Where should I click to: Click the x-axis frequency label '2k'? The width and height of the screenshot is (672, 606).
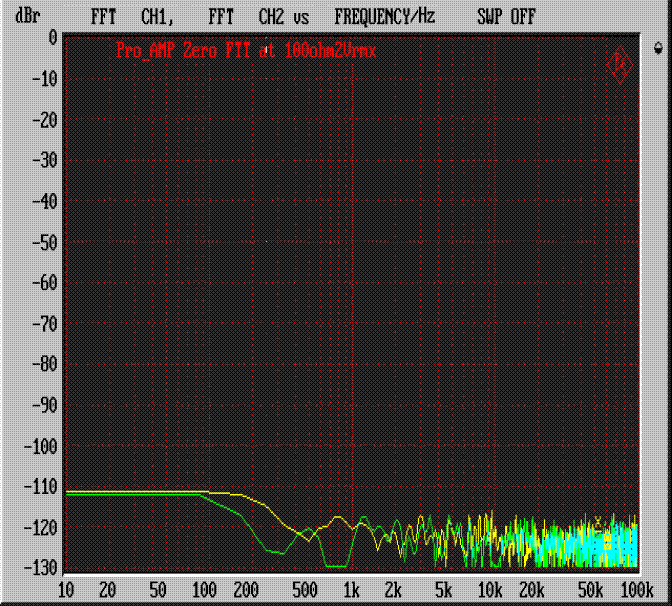(393, 590)
